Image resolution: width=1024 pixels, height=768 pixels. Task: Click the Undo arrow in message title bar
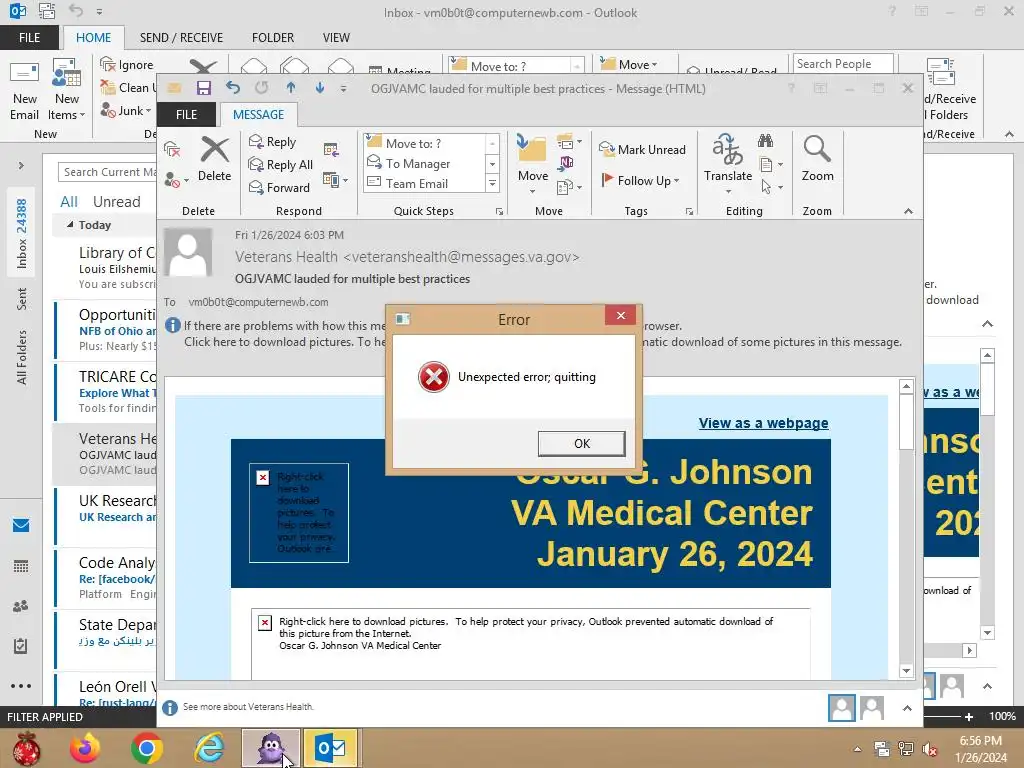coord(232,88)
